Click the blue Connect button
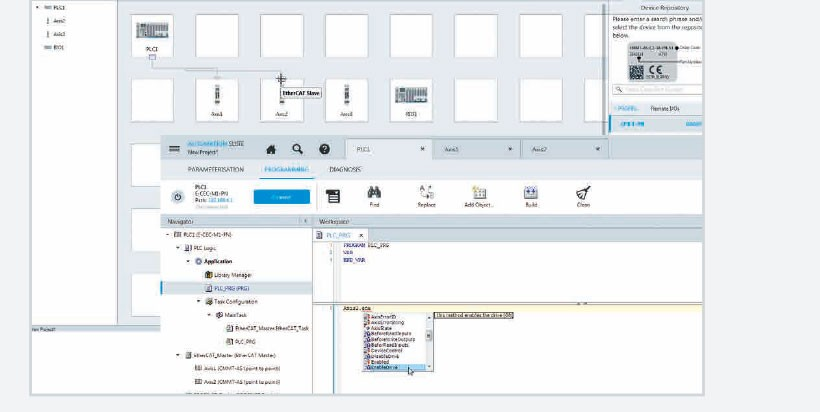Screen dimensions: 820x412 point(282,197)
